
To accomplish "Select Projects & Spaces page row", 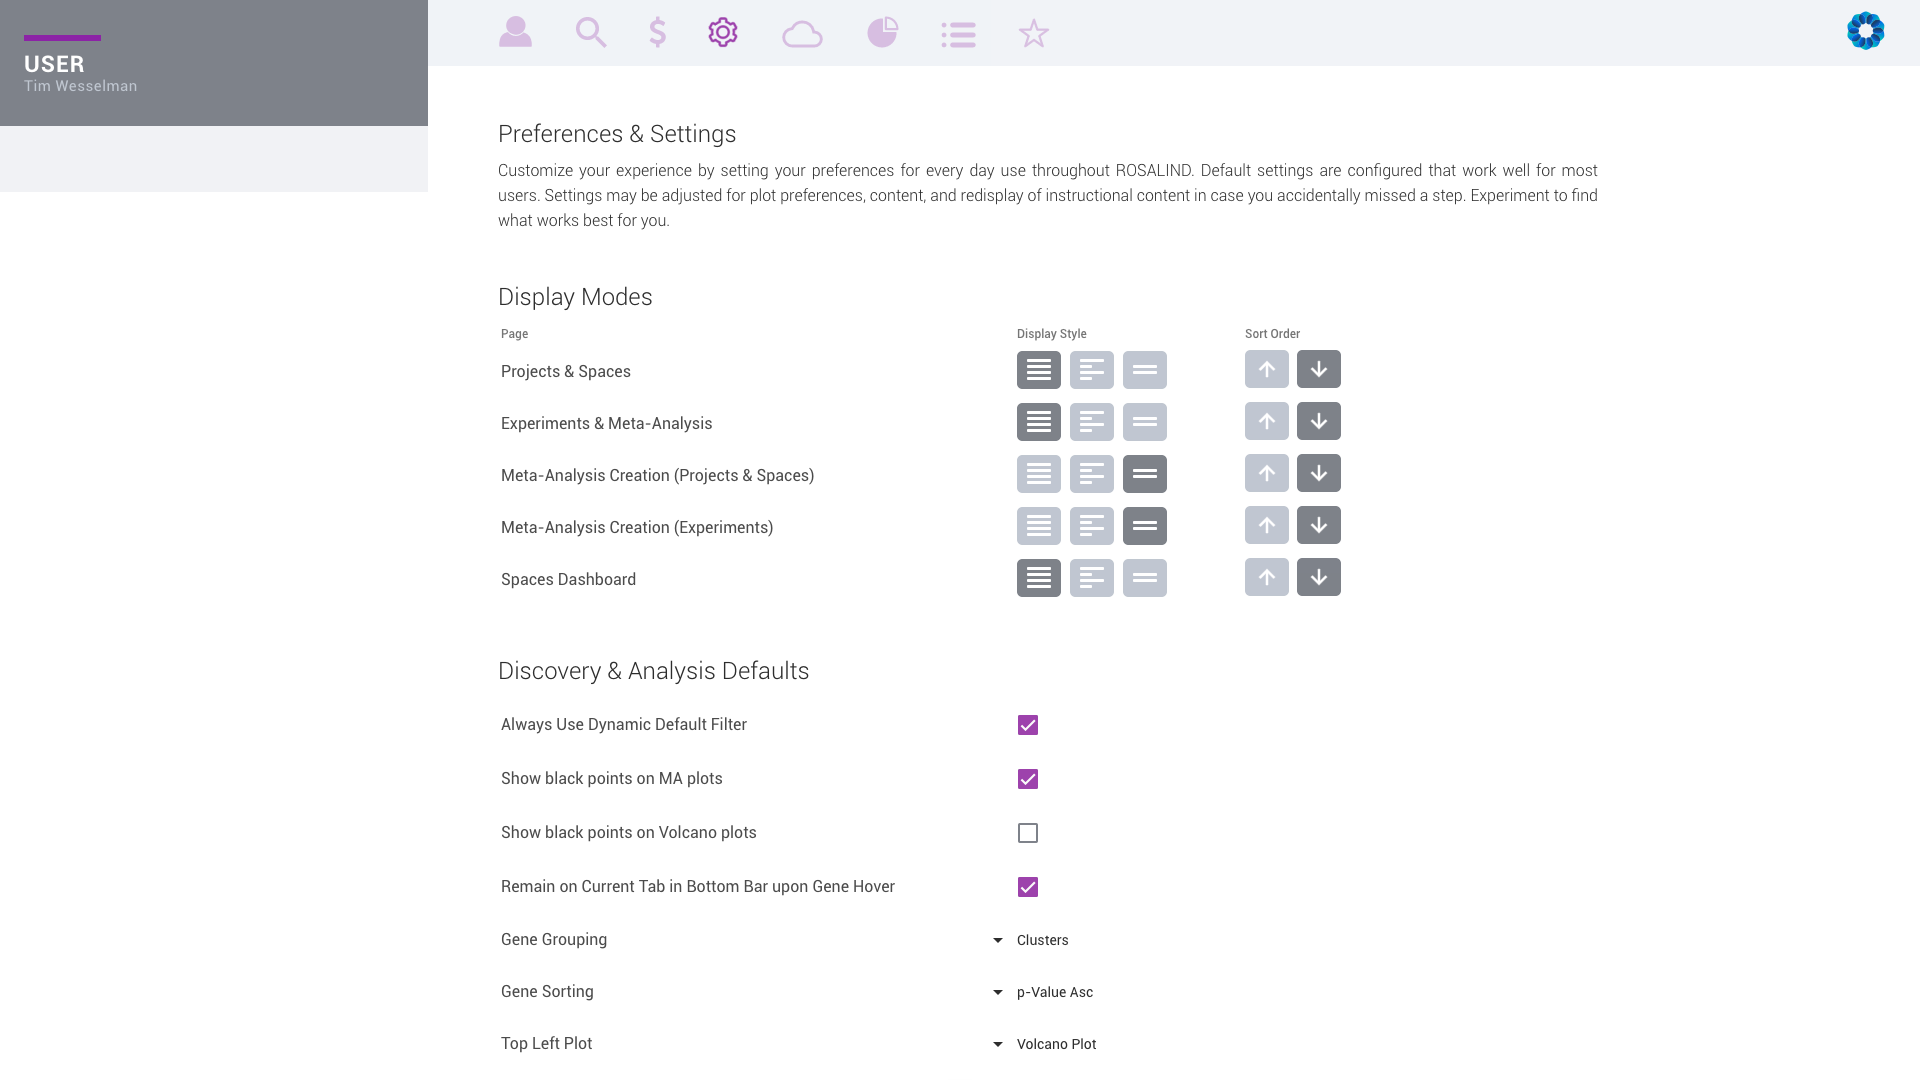I will [564, 371].
